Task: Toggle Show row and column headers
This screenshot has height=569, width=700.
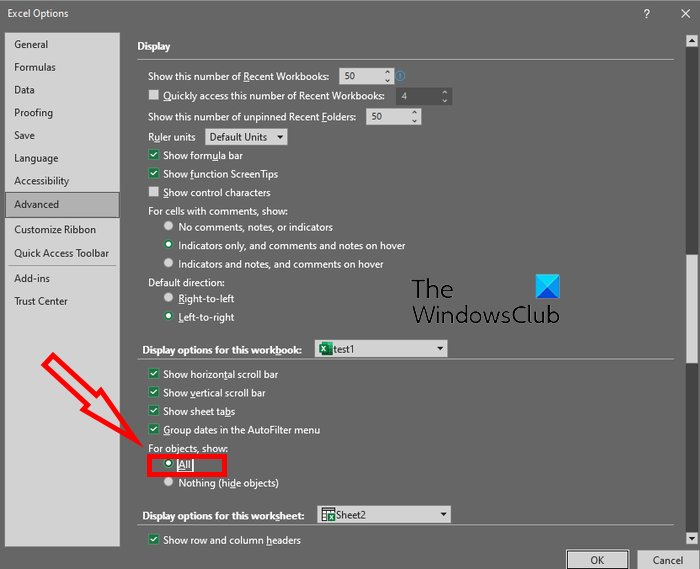Action: pos(154,540)
